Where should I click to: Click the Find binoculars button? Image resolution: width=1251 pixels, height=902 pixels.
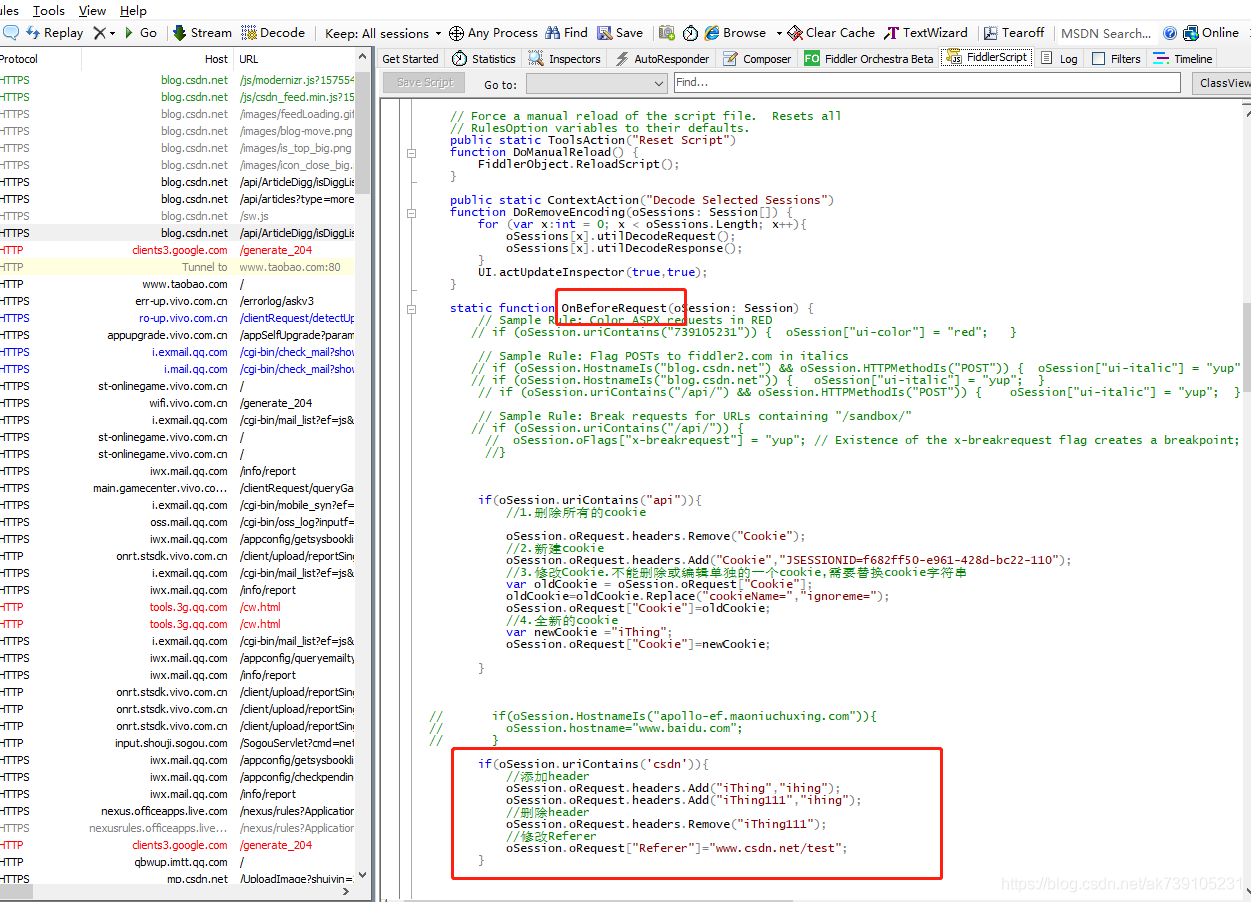coord(566,33)
